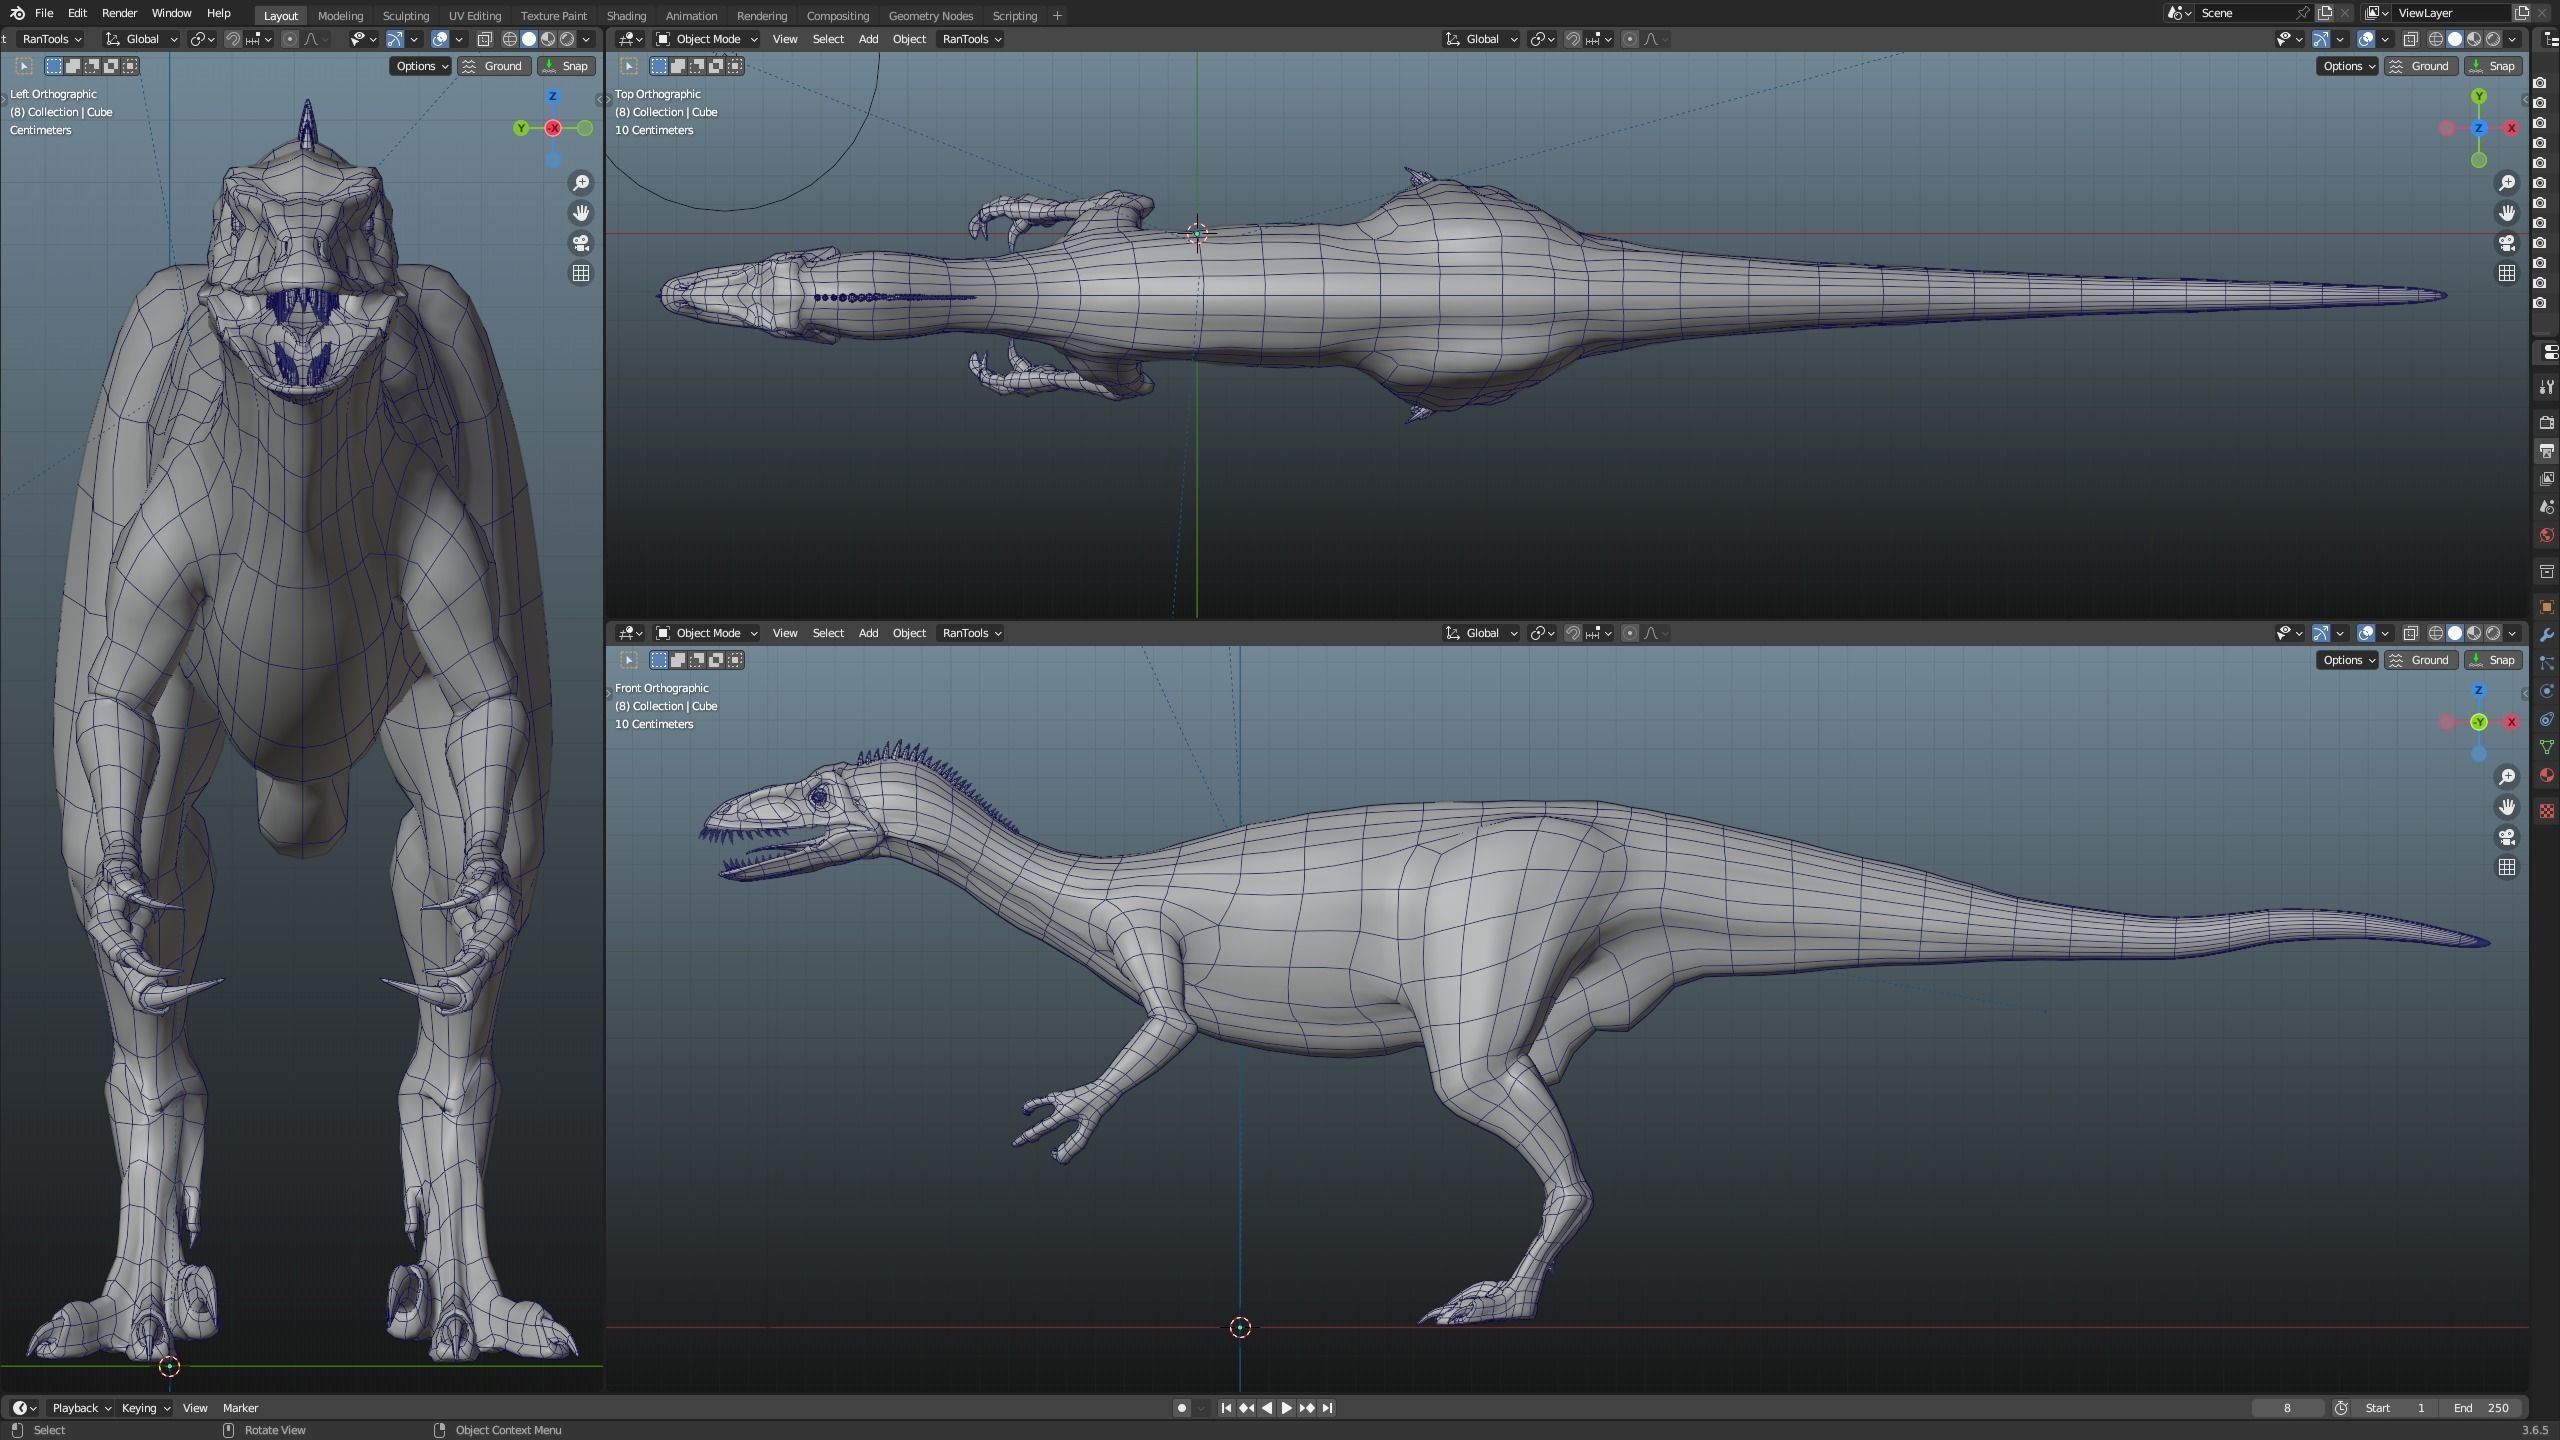Screen dimensions: 2560x1440
Task: Open the Scene properties tab
Action: point(2547,507)
